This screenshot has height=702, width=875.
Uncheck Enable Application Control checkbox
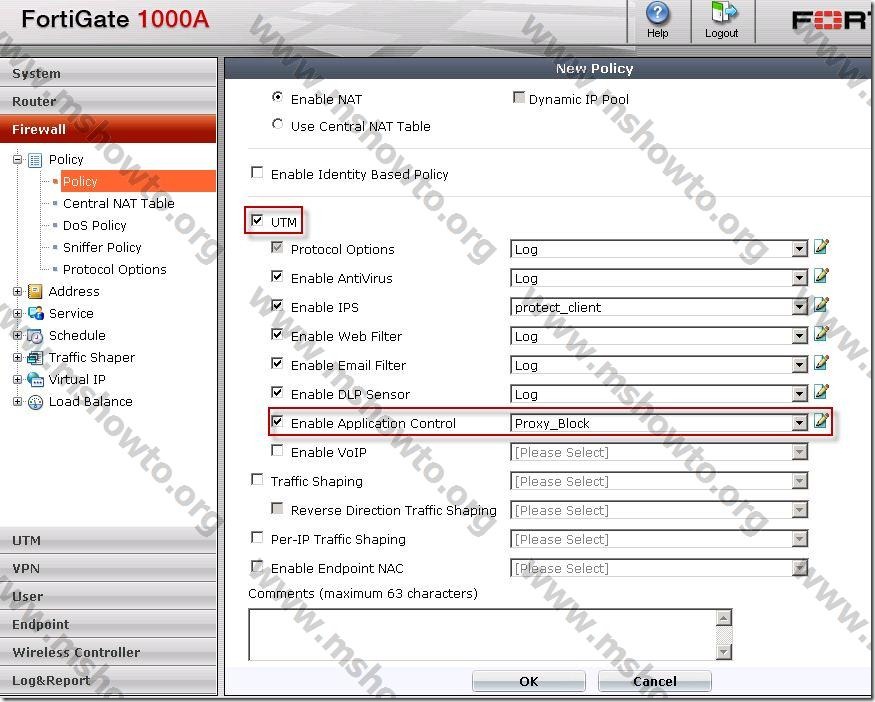click(x=277, y=421)
